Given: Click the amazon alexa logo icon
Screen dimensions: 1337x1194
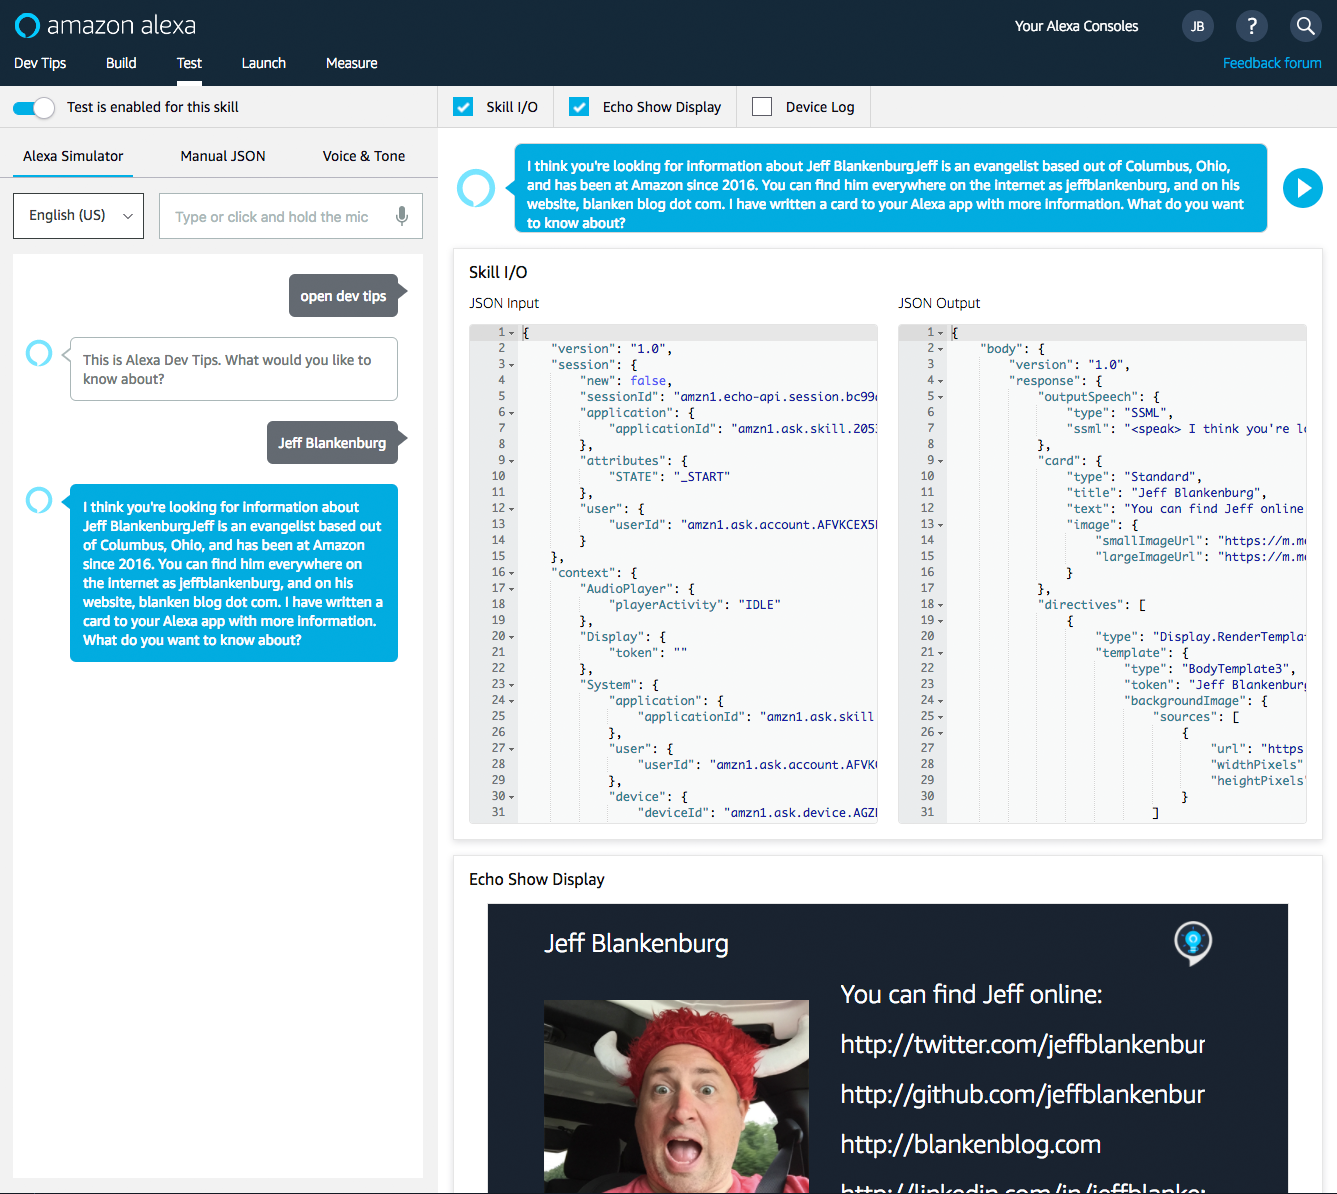Looking at the screenshot, I should click(27, 25).
